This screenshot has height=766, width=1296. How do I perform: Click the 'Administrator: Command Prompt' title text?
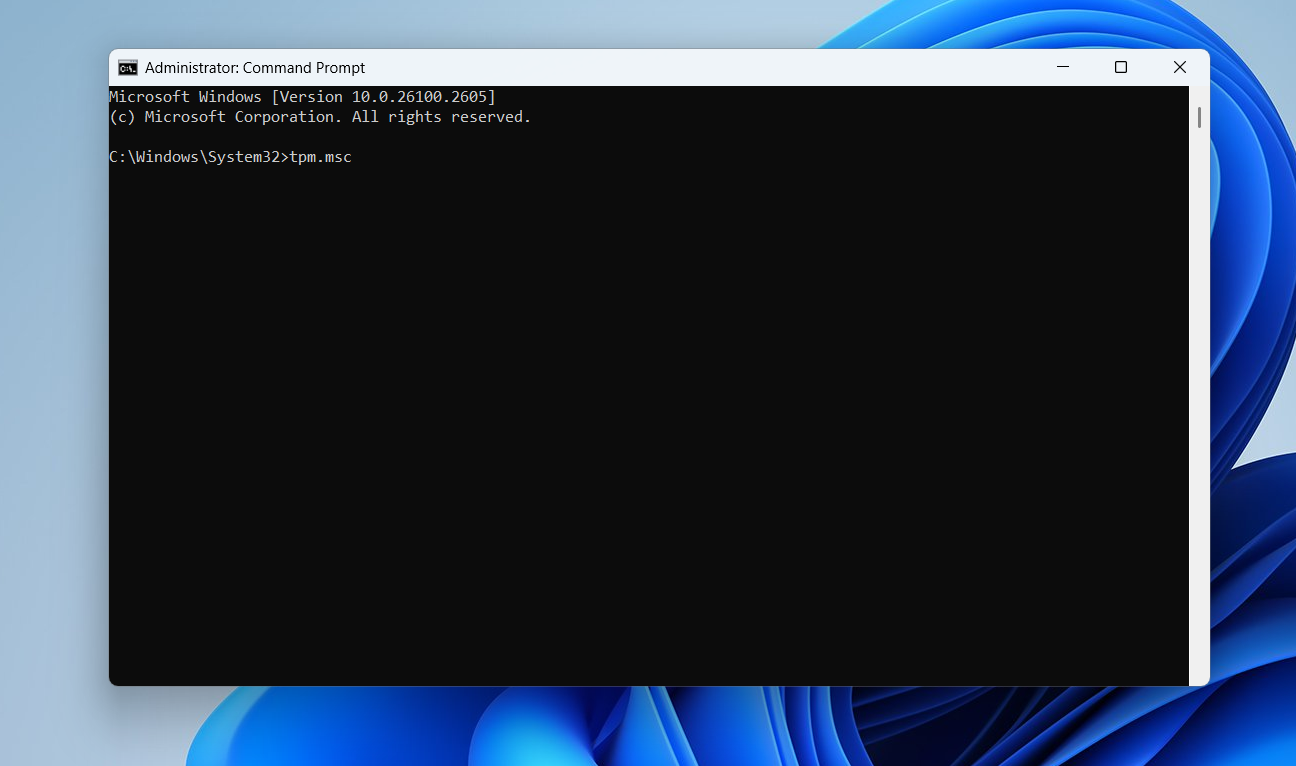[255, 68]
